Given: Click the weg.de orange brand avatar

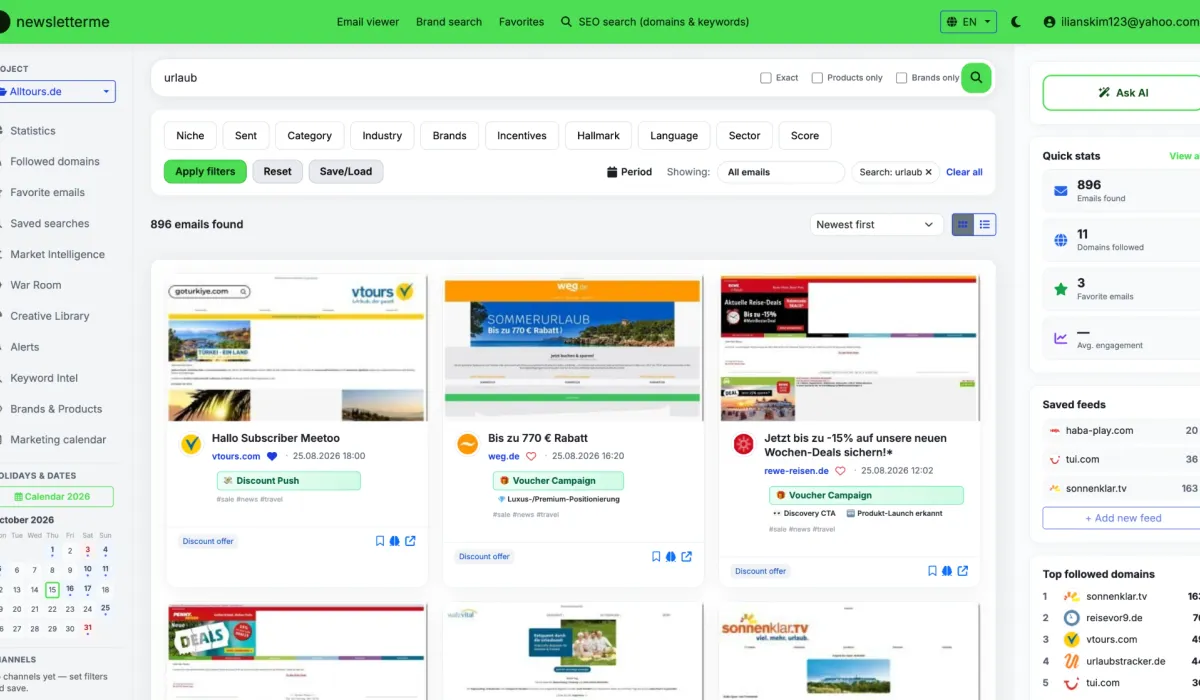Looking at the screenshot, I should pos(467,445).
